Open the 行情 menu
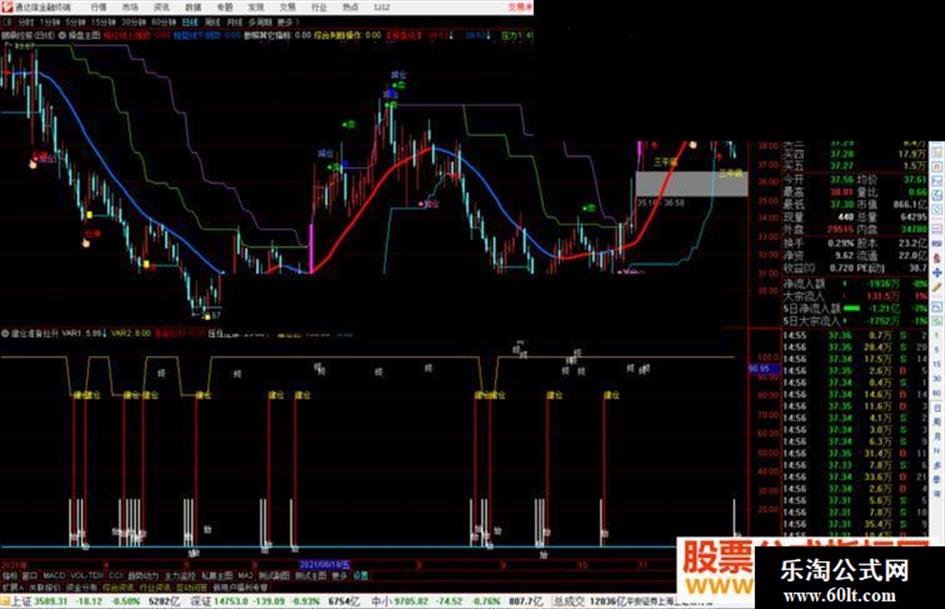The width and height of the screenshot is (945, 609). [98, 7]
